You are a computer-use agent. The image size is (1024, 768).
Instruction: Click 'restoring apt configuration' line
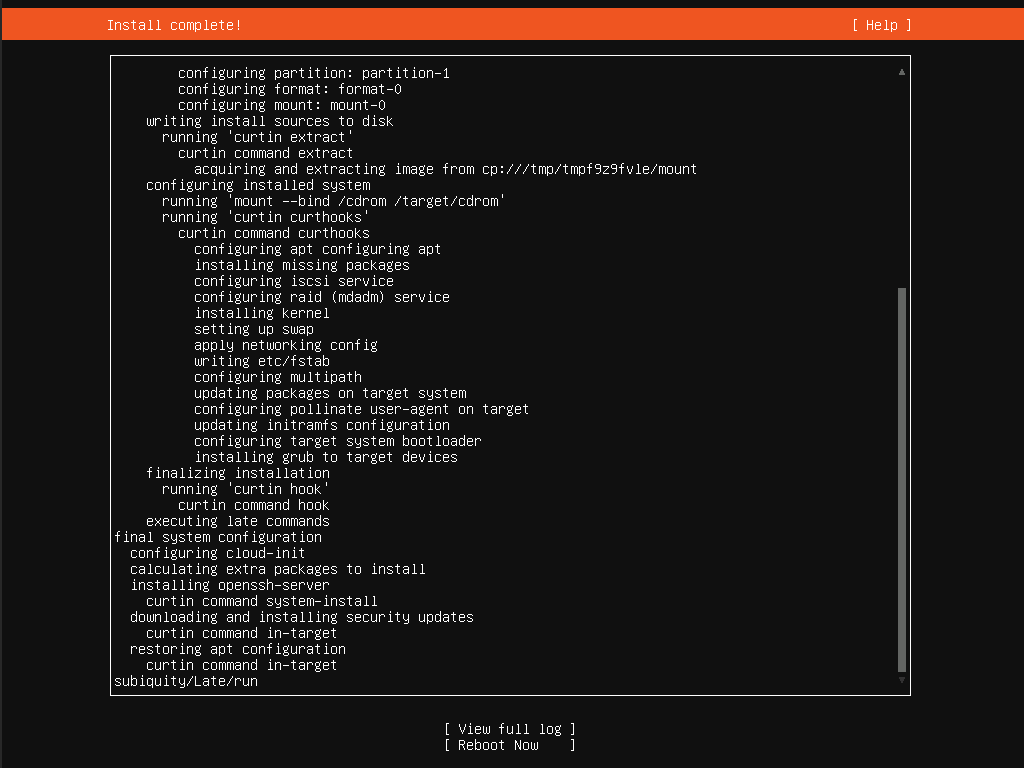238,649
